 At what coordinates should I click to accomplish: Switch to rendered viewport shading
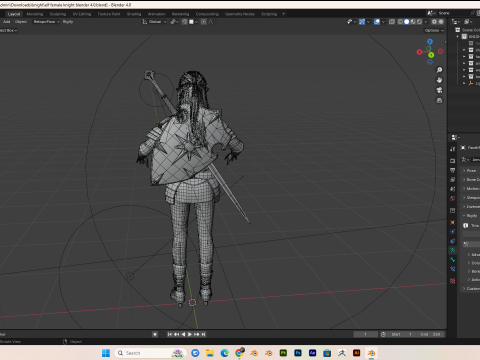tap(419, 22)
